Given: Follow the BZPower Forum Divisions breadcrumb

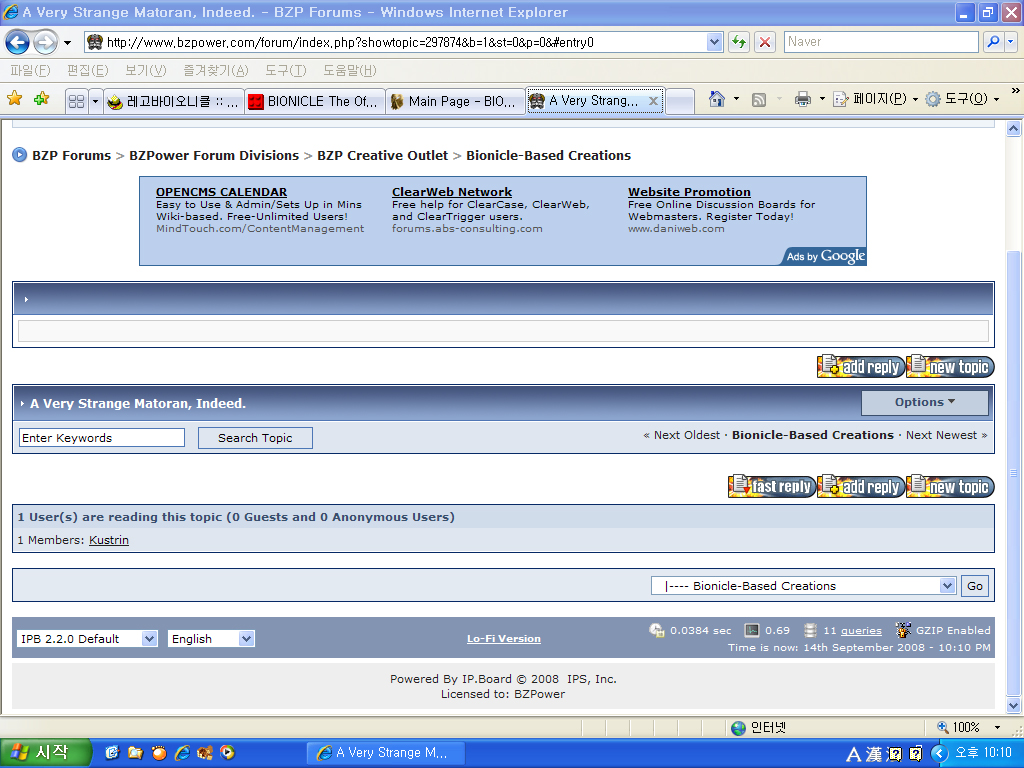Looking at the screenshot, I should click(x=214, y=155).
